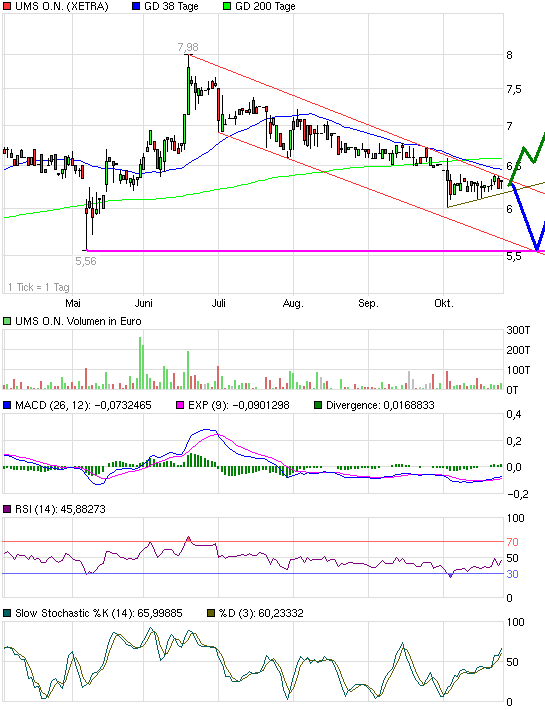Click the 200T volume axis value

point(518,350)
